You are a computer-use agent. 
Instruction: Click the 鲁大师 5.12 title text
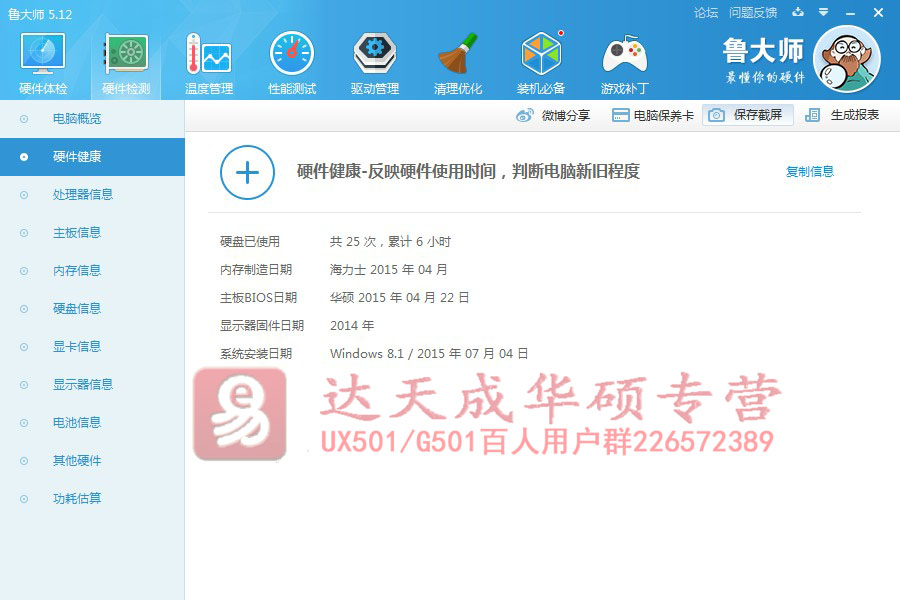point(40,14)
